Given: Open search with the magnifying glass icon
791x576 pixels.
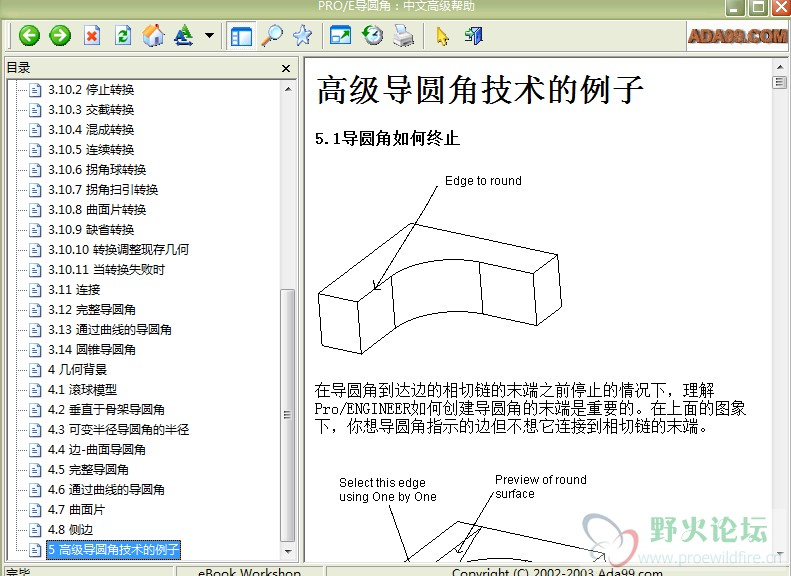Looking at the screenshot, I should [272, 35].
